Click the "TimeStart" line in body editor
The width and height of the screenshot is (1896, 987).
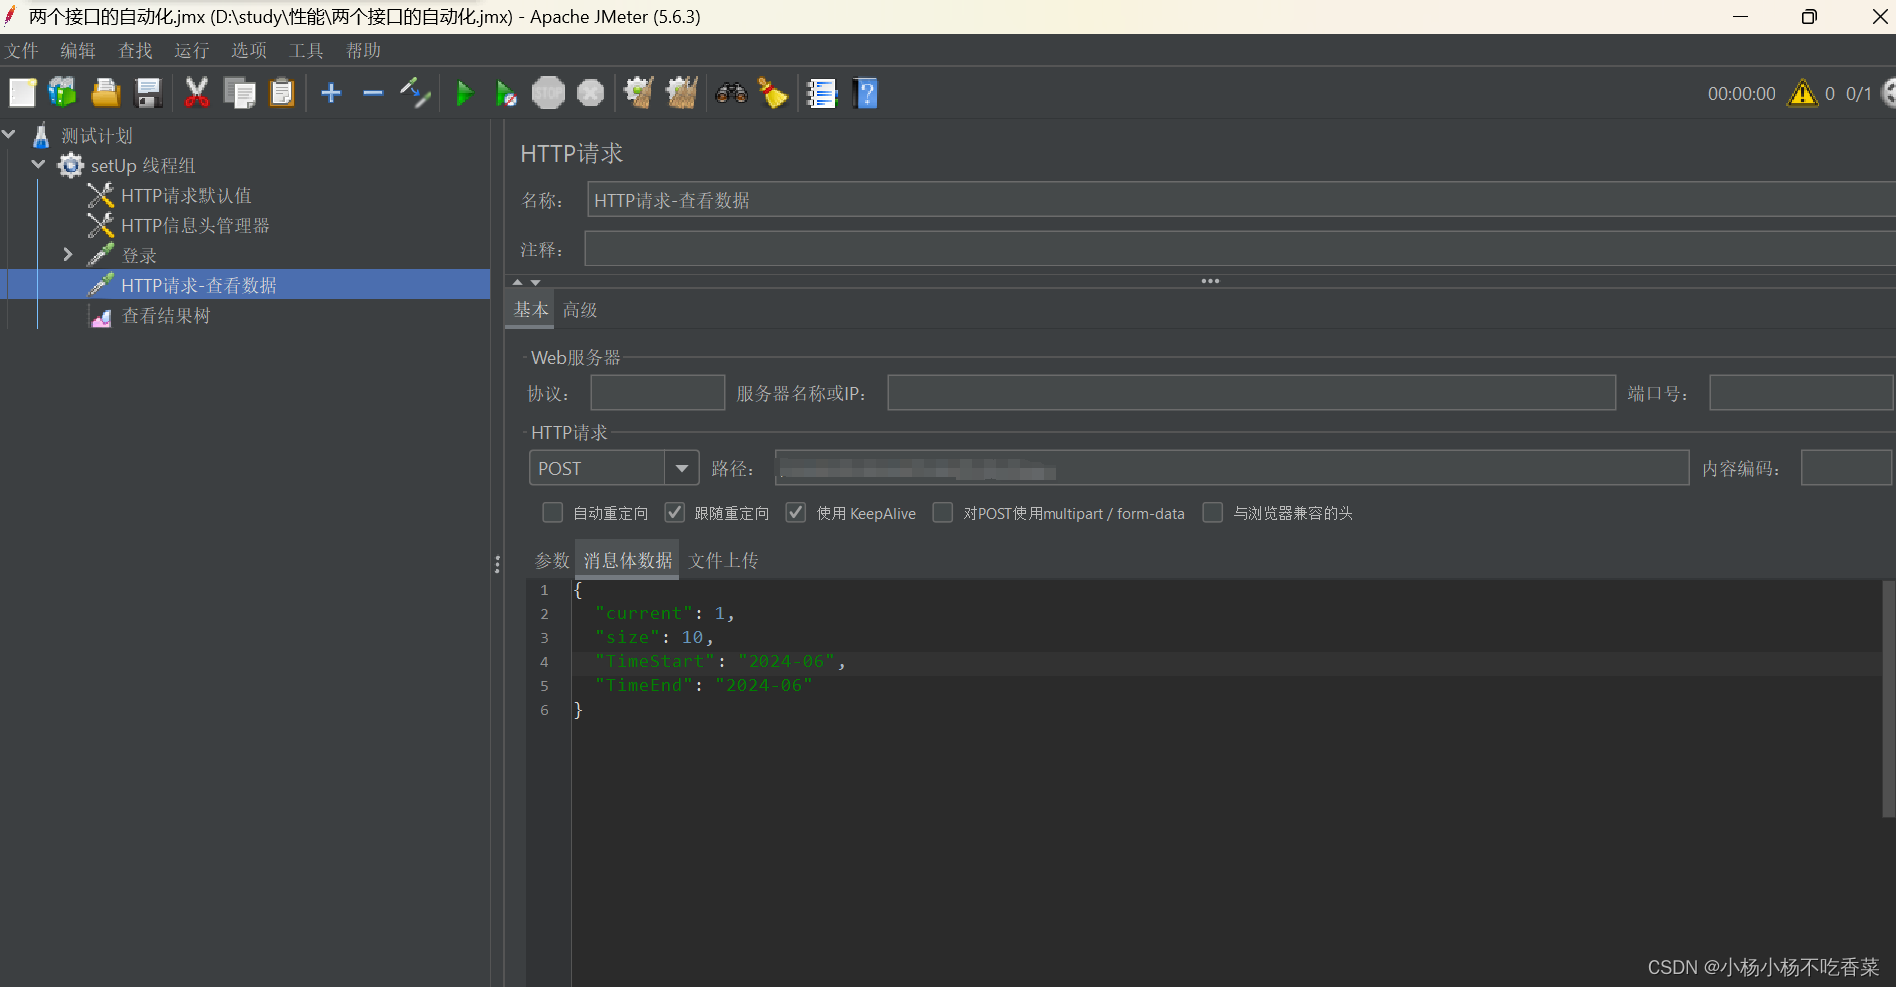pyautogui.click(x=720, y=661)
